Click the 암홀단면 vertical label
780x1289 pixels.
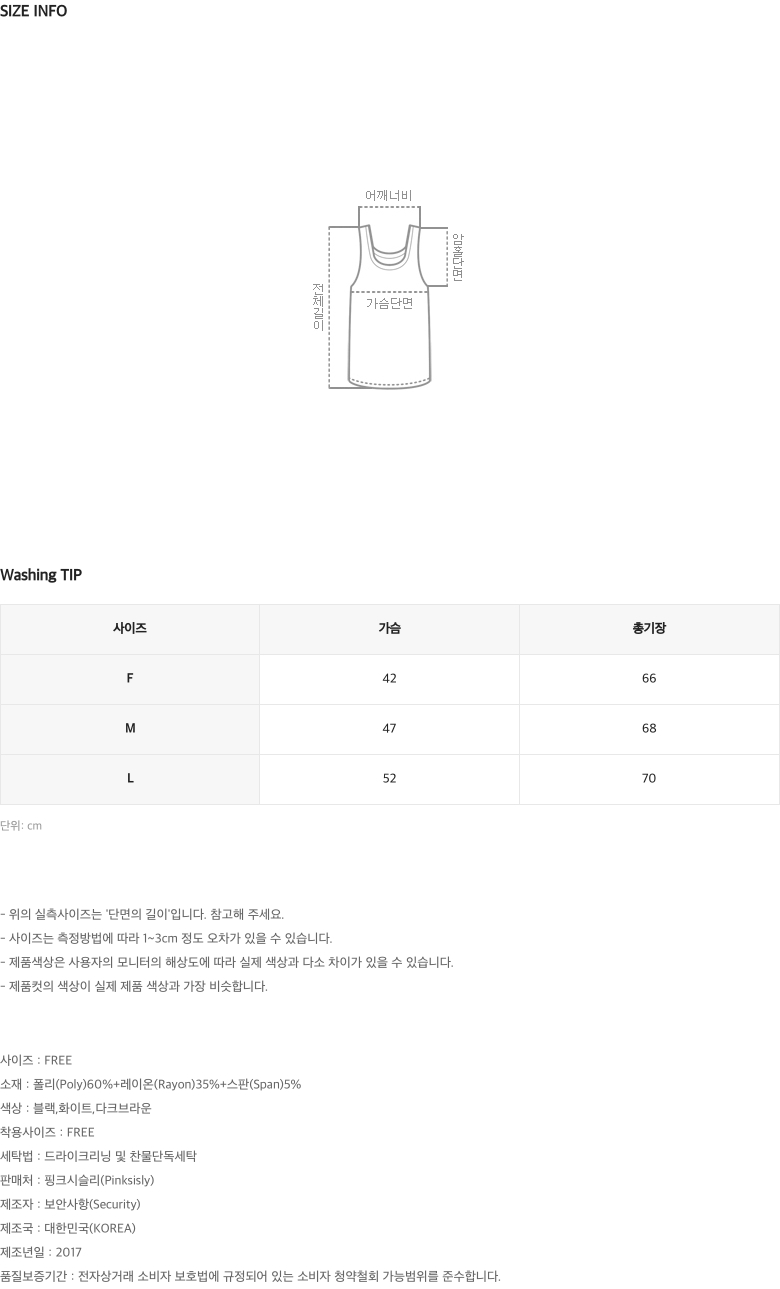(x=458, y=257)
